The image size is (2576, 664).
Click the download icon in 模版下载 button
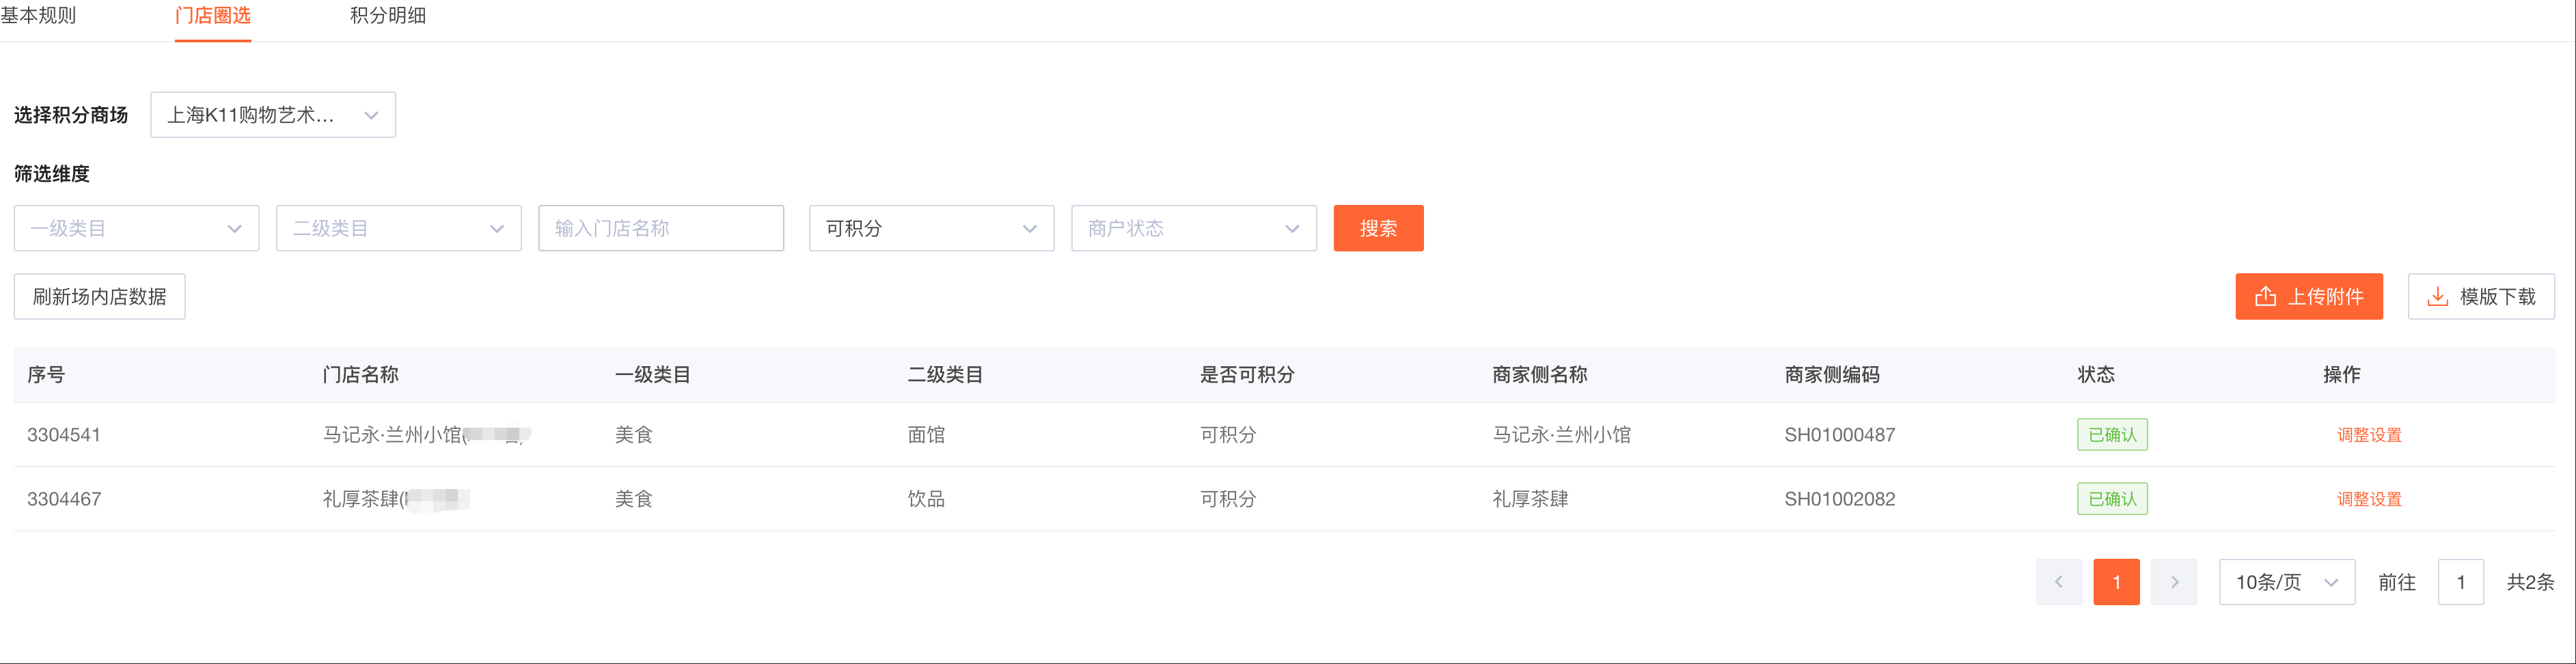point(2437,297)
